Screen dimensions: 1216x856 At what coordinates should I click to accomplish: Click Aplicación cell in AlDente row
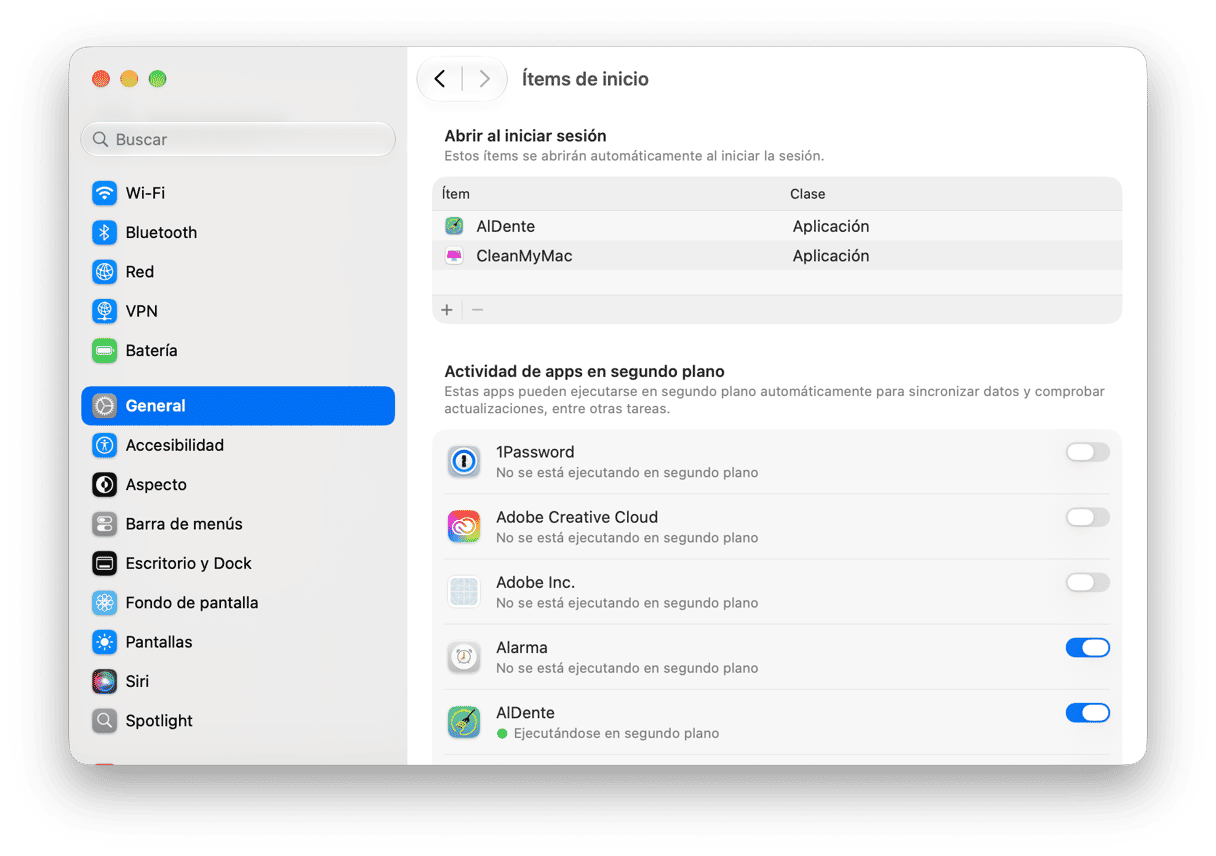click(x=831, y=226)
